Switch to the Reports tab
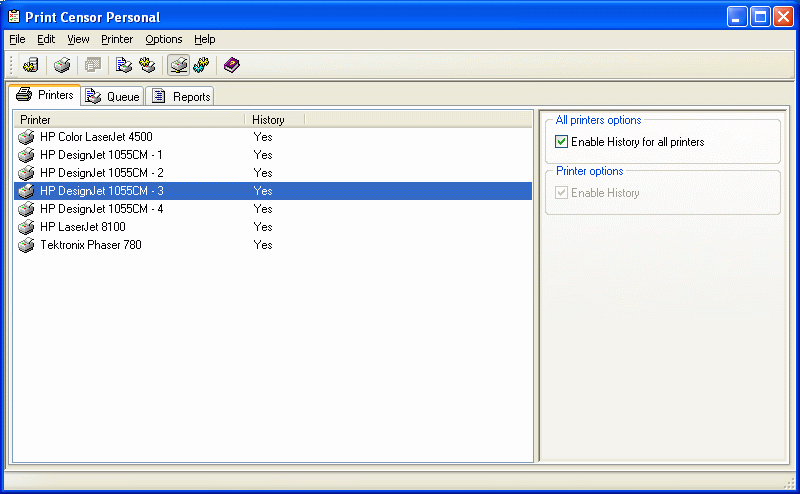The image size is (800, 494). pos(180,96)
